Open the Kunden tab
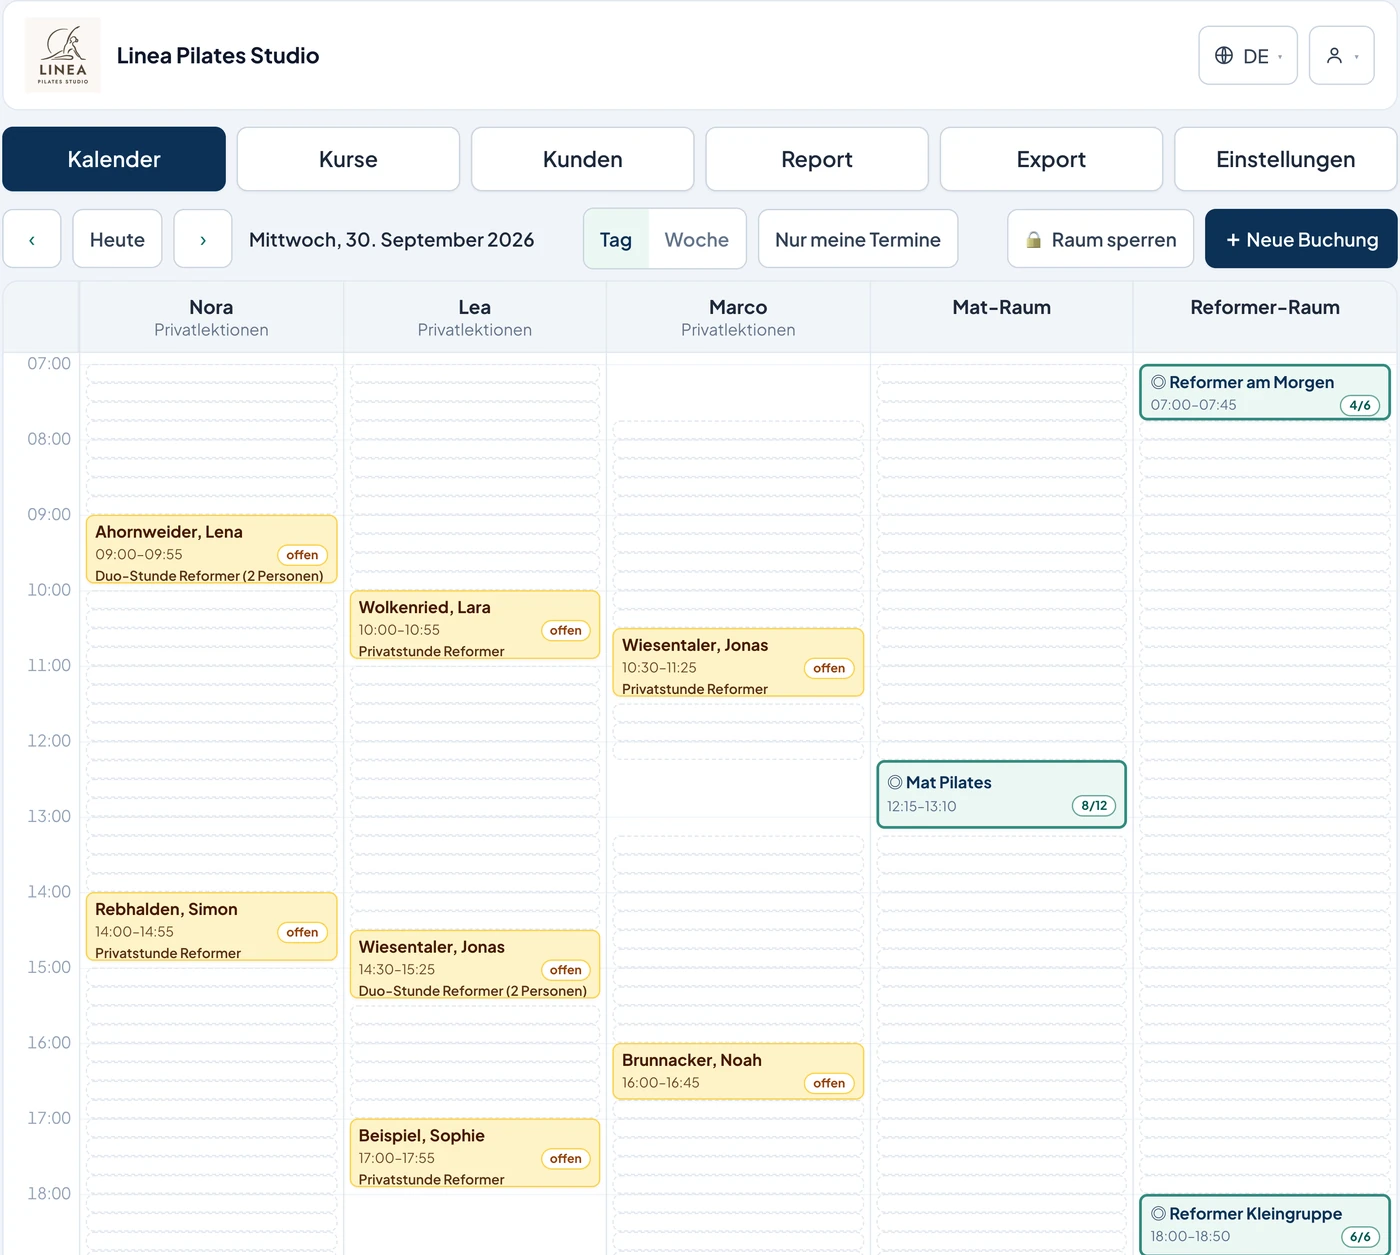Viewport: 1400px width, 1255px height. [583, 159]
